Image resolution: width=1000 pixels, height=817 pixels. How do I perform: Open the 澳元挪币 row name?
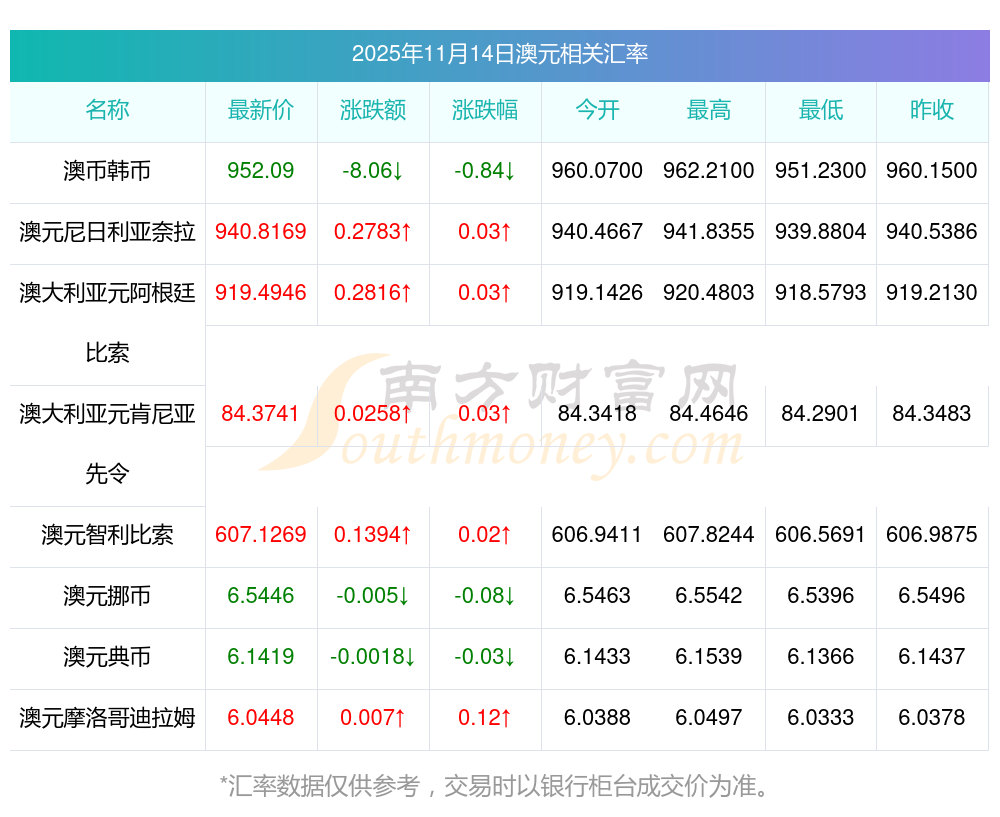click(107, 596)
